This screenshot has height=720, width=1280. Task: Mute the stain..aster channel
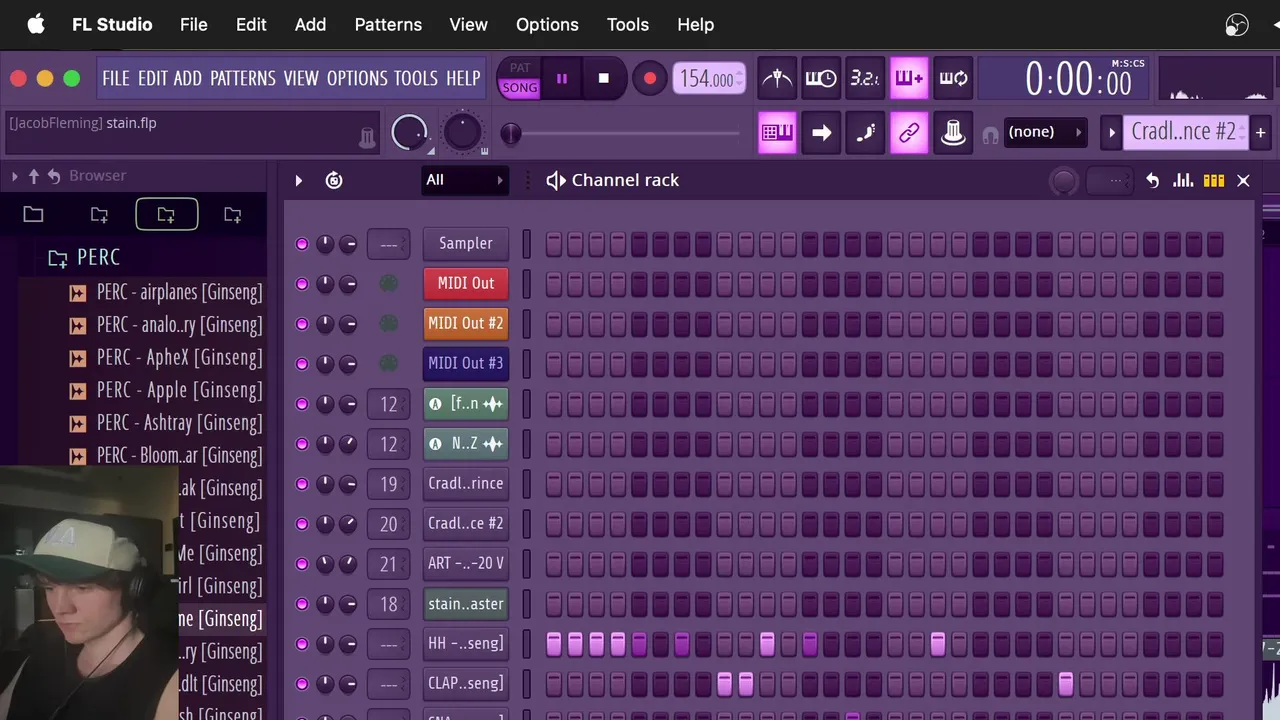pos(302,604)
